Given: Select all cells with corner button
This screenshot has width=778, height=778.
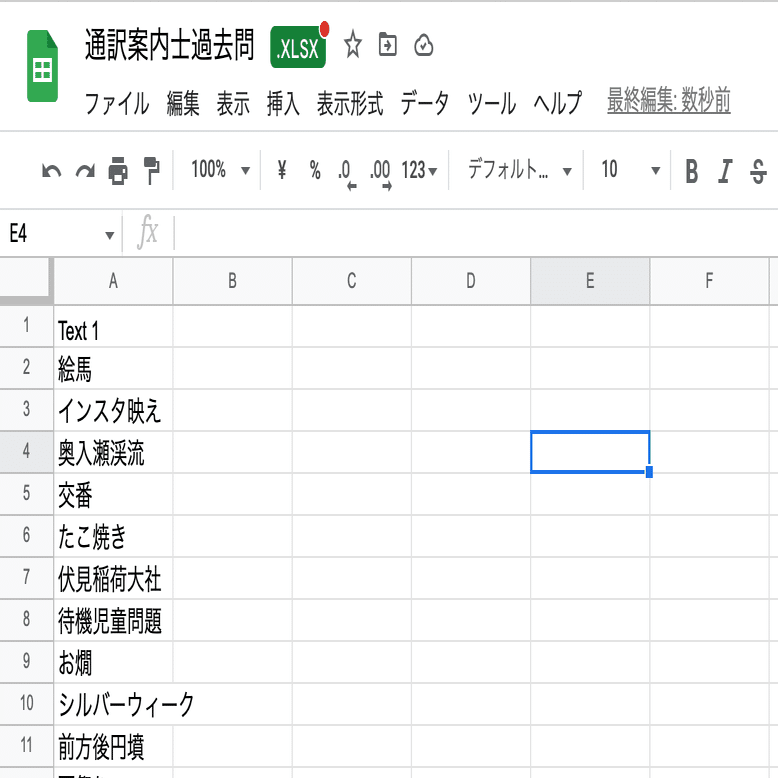Looking at the screenshot, I should [26, 280].
